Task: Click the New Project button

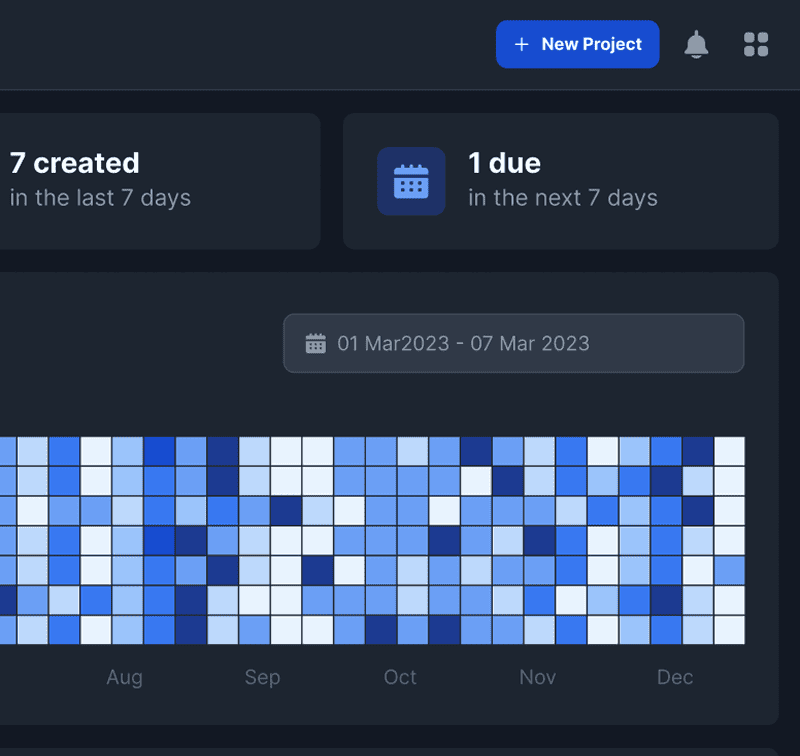Action: tap(577, 44)
